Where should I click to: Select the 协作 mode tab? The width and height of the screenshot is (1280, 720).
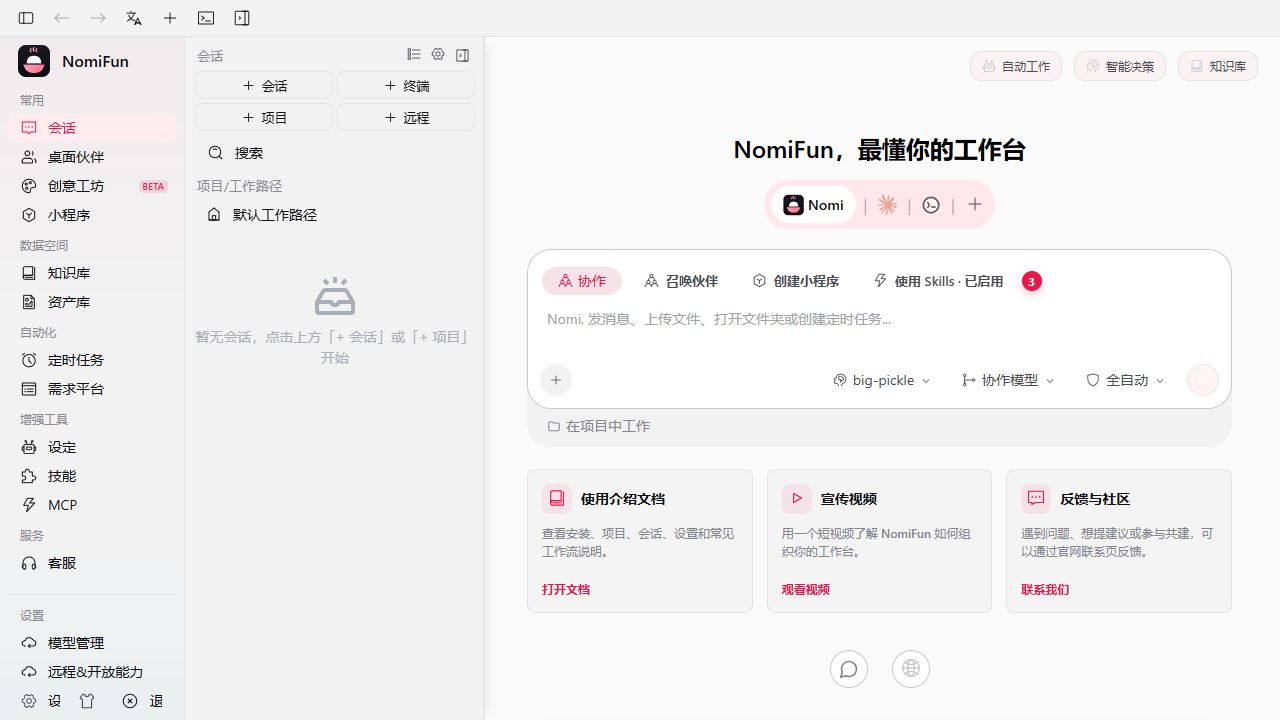(x=582, y=281)
